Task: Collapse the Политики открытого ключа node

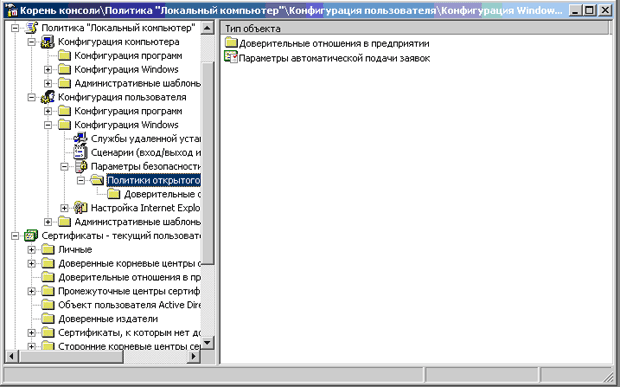Action: [81, 181]
